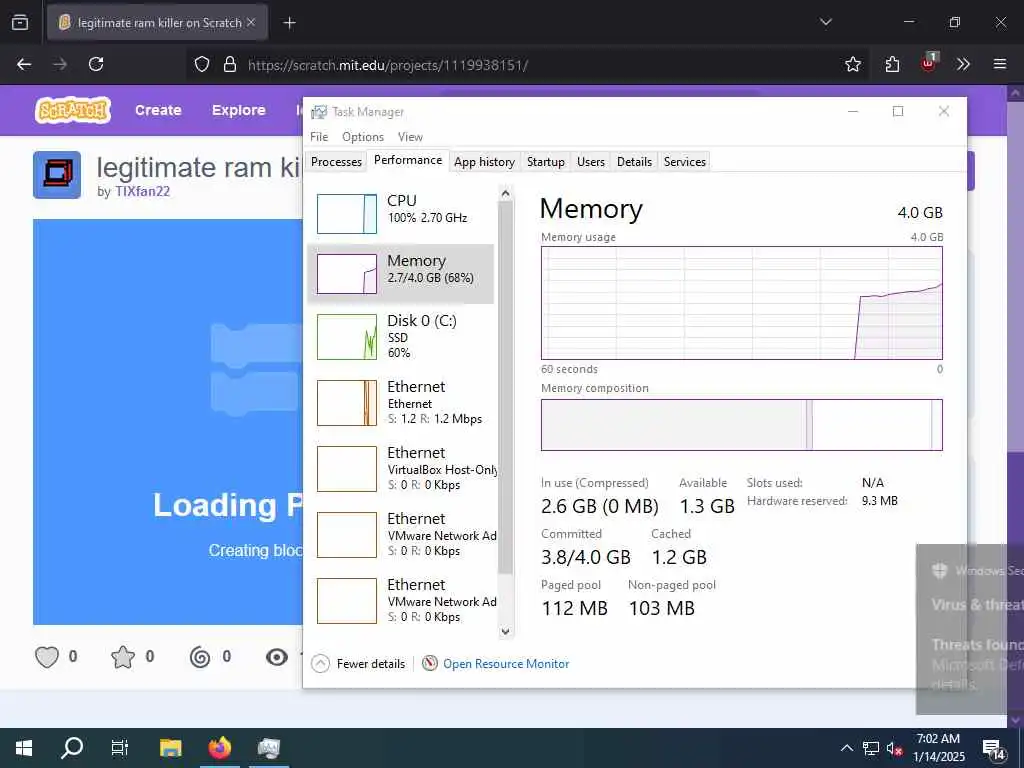Click the Scratch logo
The width and height of the screenshot is (1024, 768).
pos(72,110)
